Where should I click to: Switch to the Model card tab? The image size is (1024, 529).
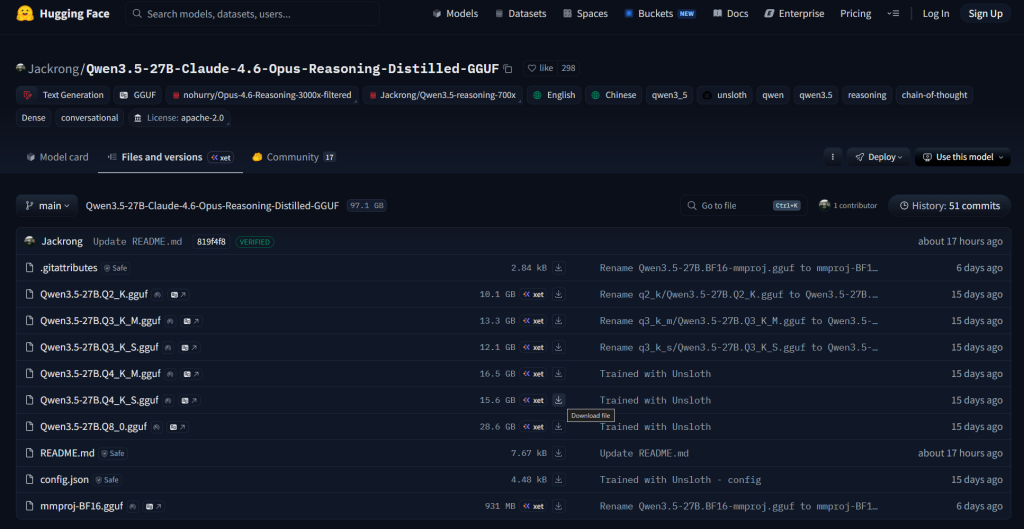pyautogui.click(x=57, y=157)
